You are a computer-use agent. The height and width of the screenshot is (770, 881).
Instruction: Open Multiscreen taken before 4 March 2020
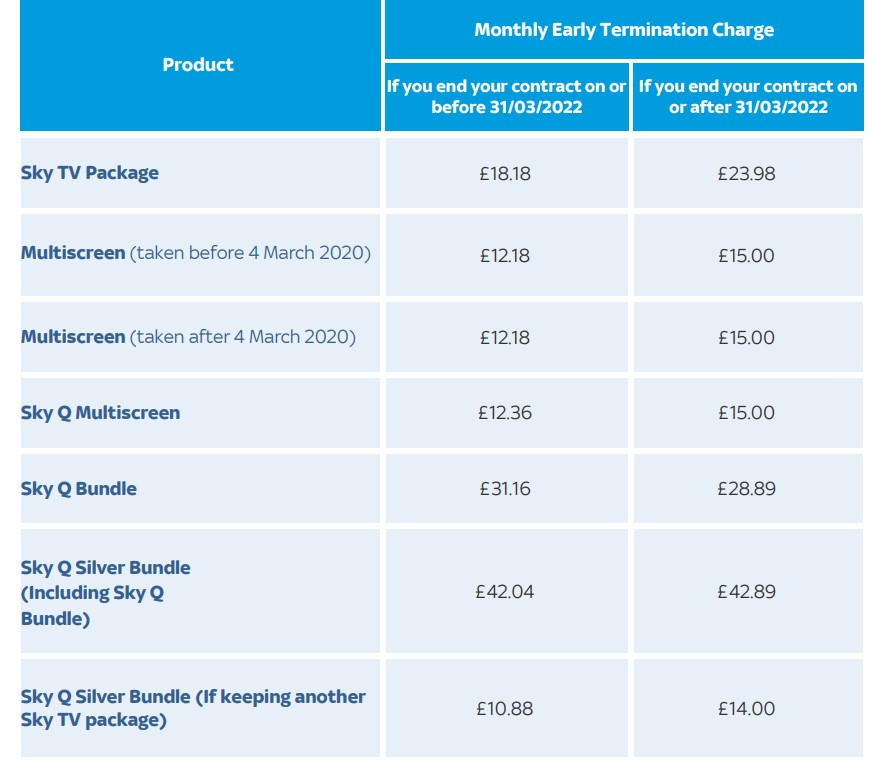coord(196,253)
